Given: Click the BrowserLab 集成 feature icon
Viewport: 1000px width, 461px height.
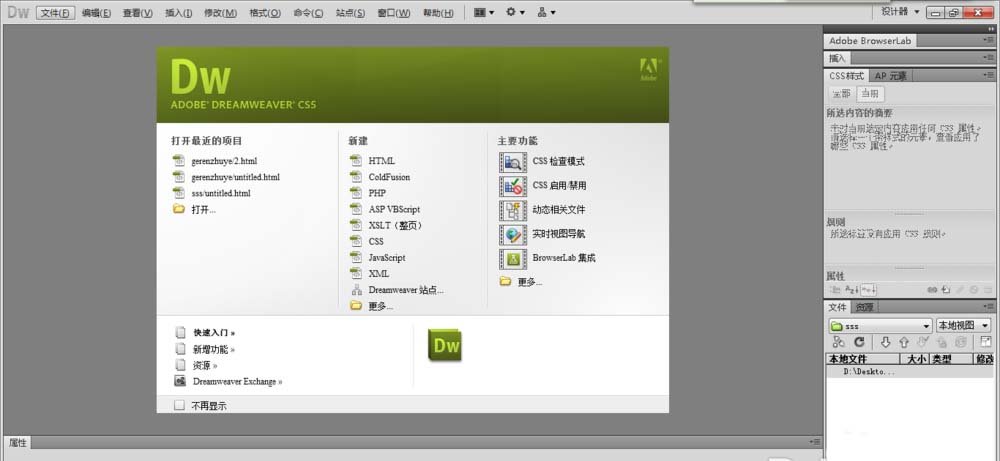Looking at the screenshot, I should [513, 259].
